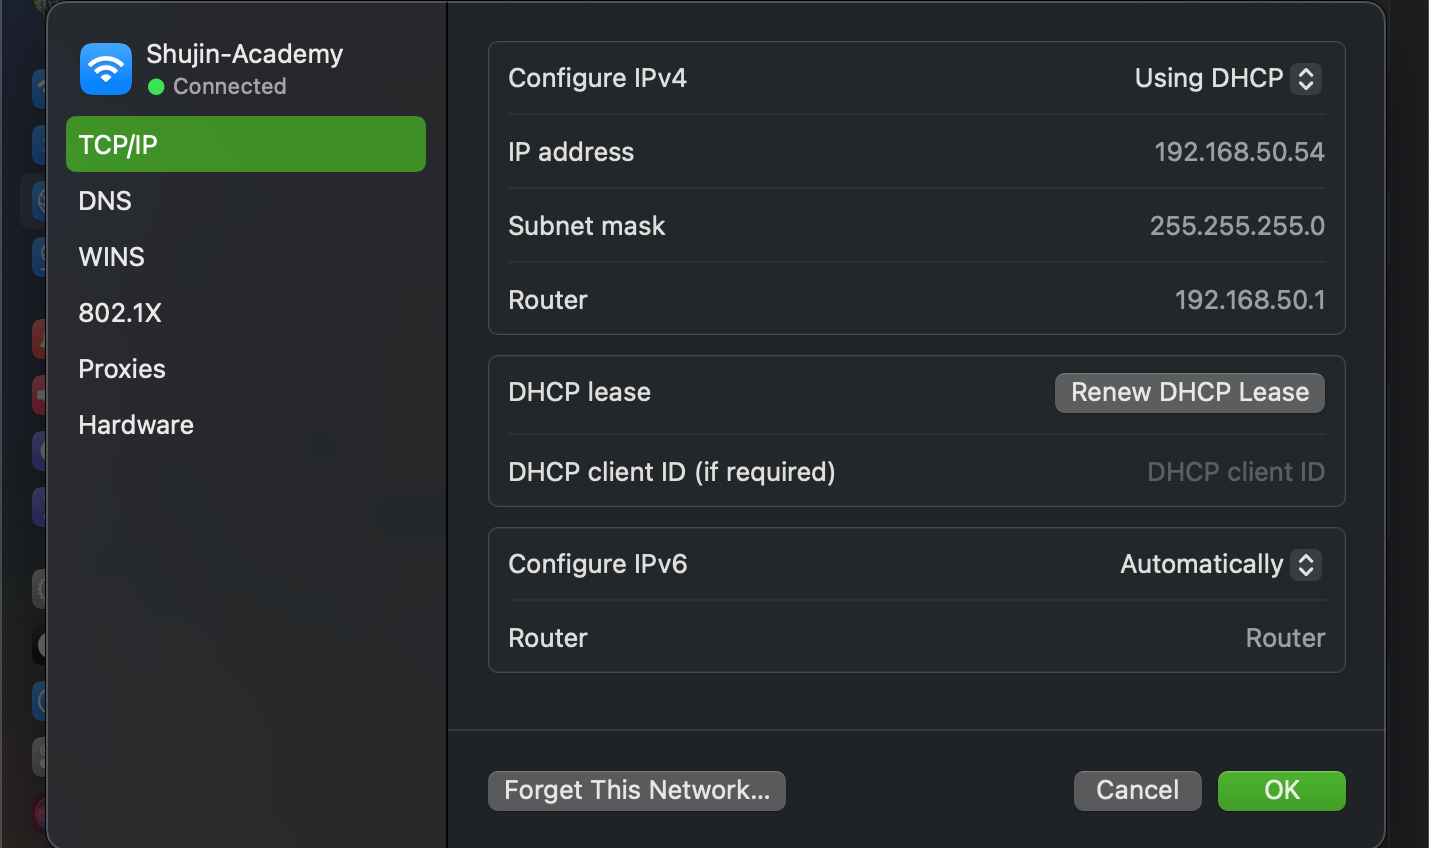Click the Subnet mask 255.255.255.0 value
Image resolution: width=1429 pixels, height=848 pixels.
point(1237,225)
